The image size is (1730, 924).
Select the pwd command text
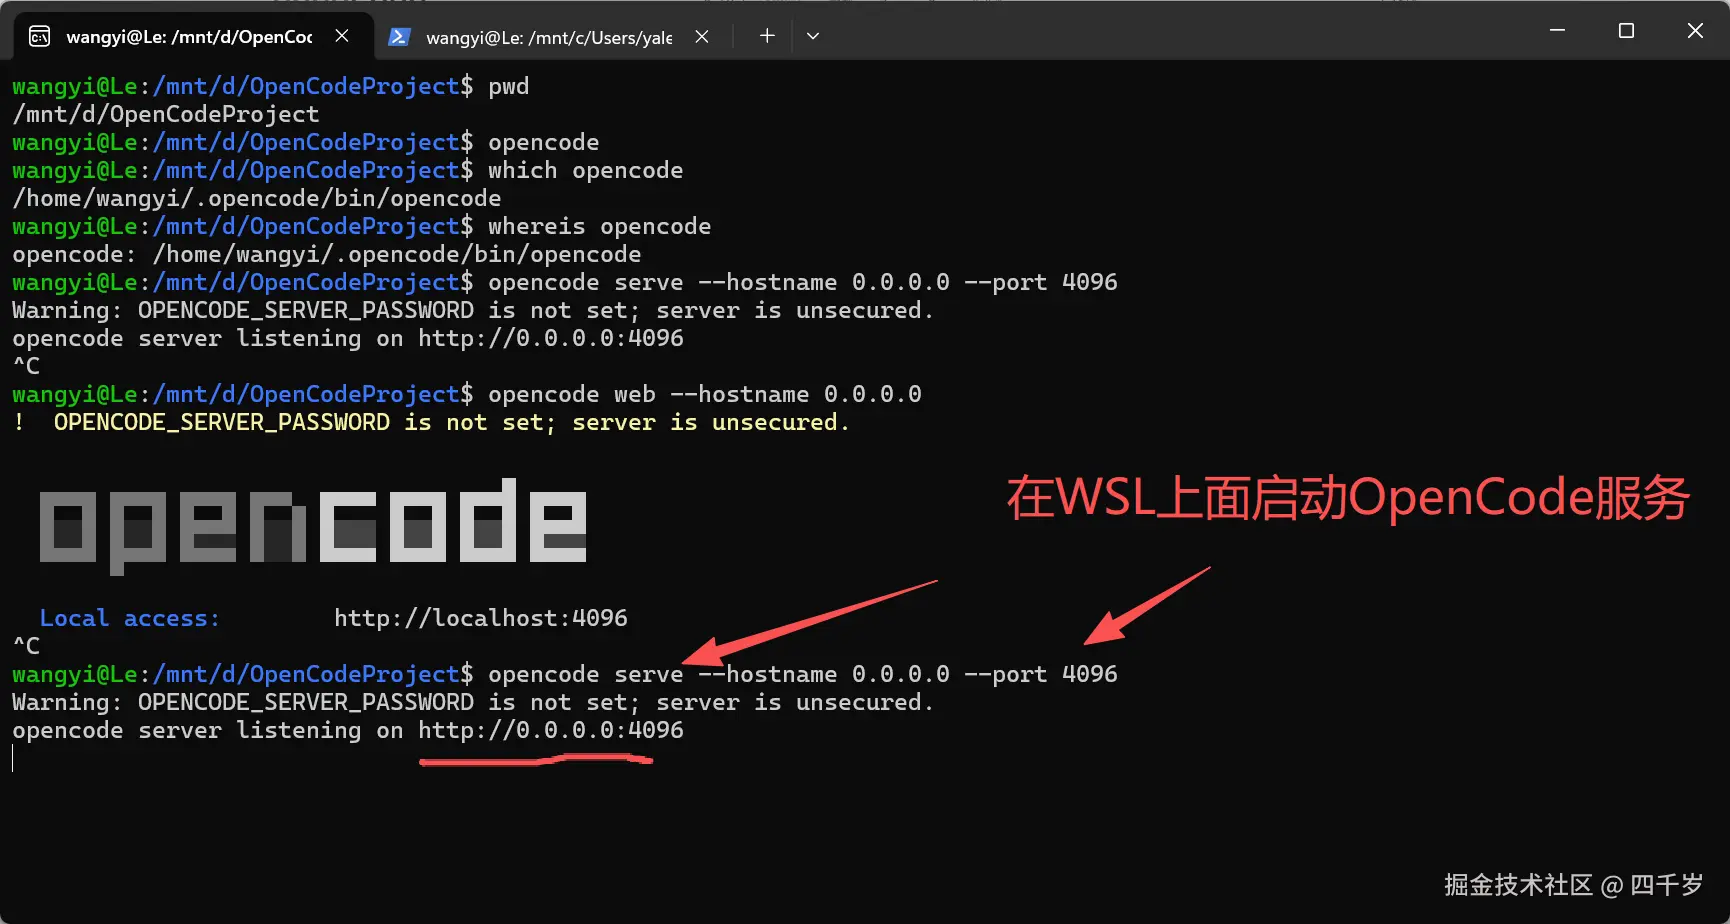pyautogui.click(x=508, y=86)
